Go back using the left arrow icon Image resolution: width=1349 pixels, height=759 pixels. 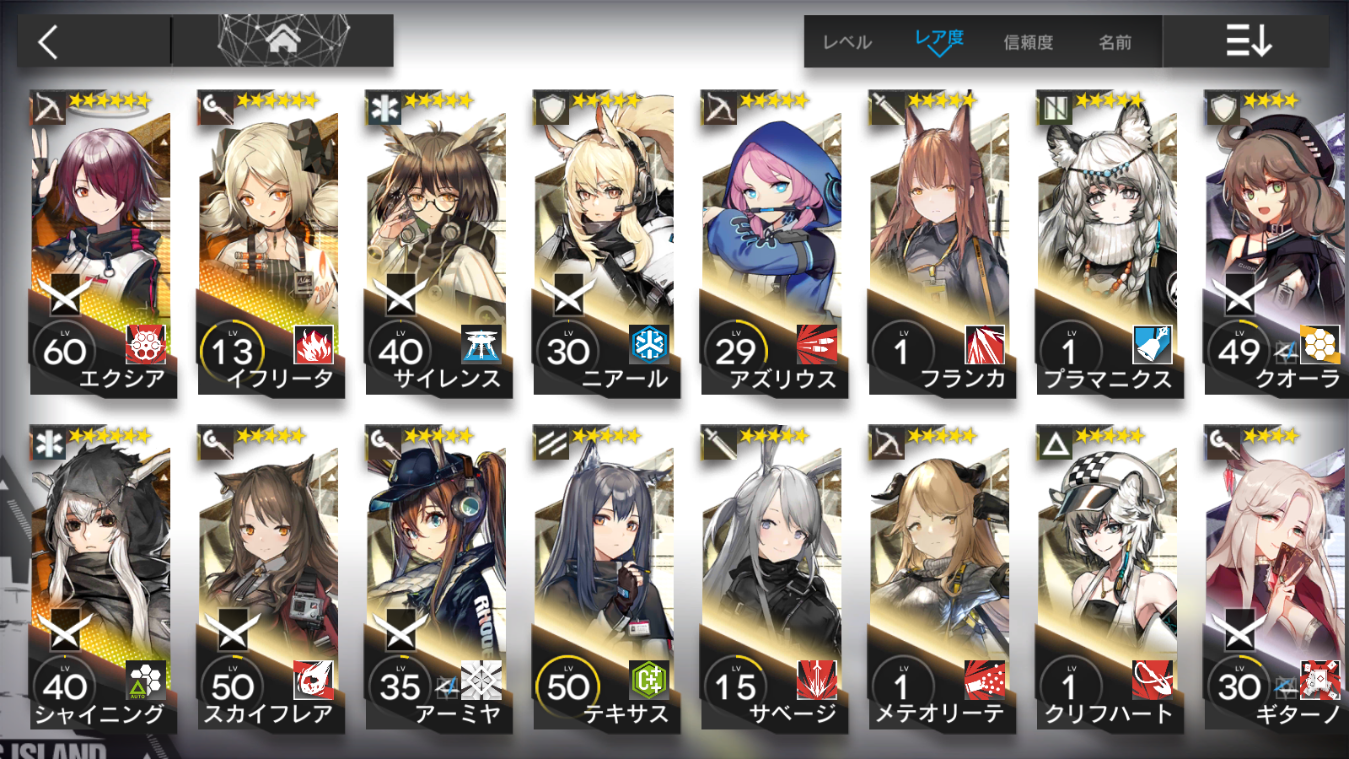click(48, 41)
